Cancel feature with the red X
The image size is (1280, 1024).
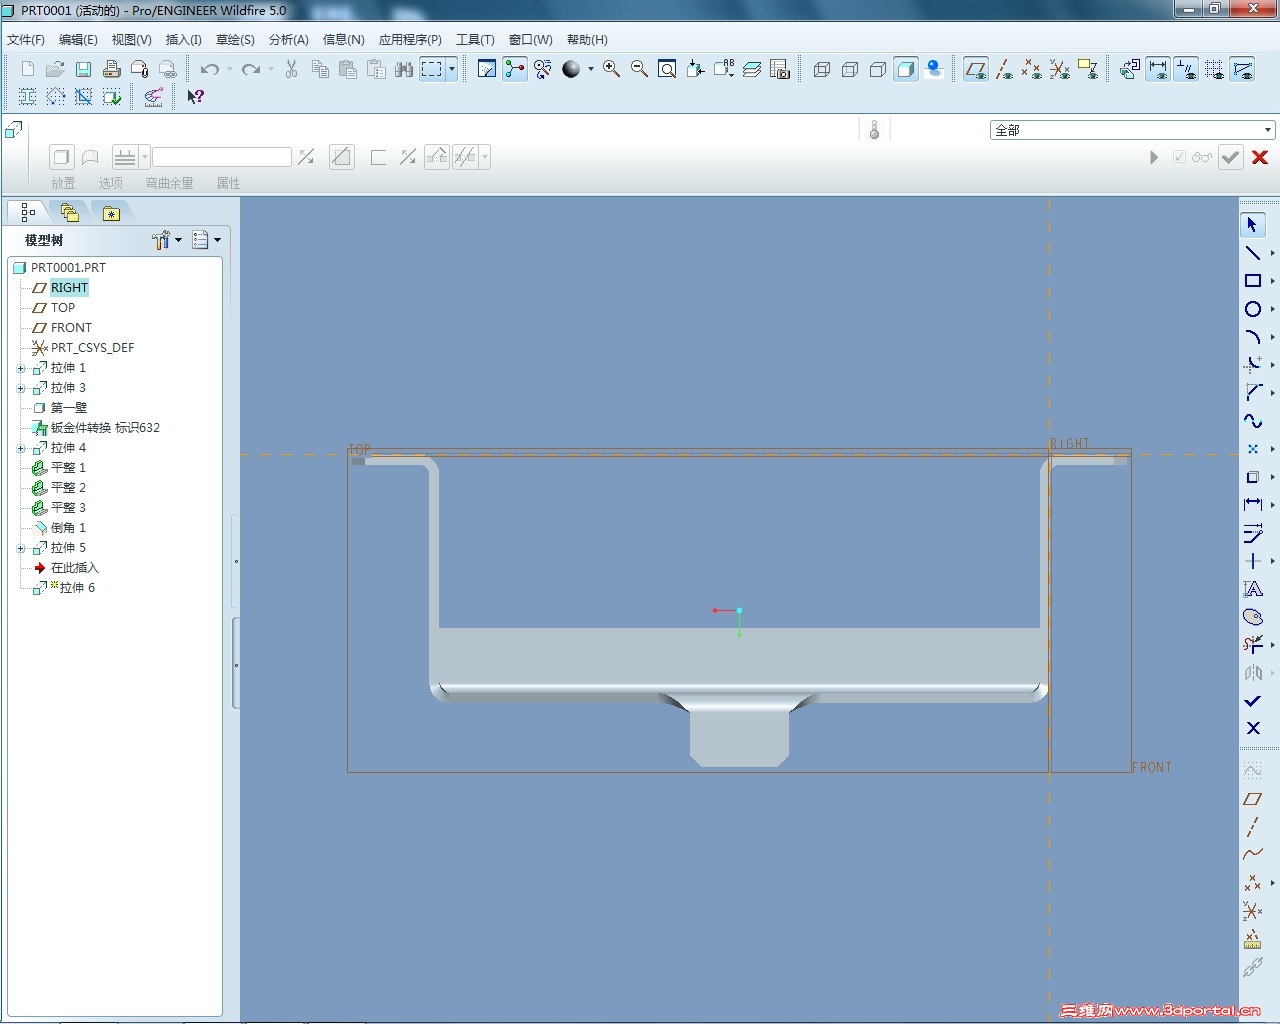click(1260, 157)
